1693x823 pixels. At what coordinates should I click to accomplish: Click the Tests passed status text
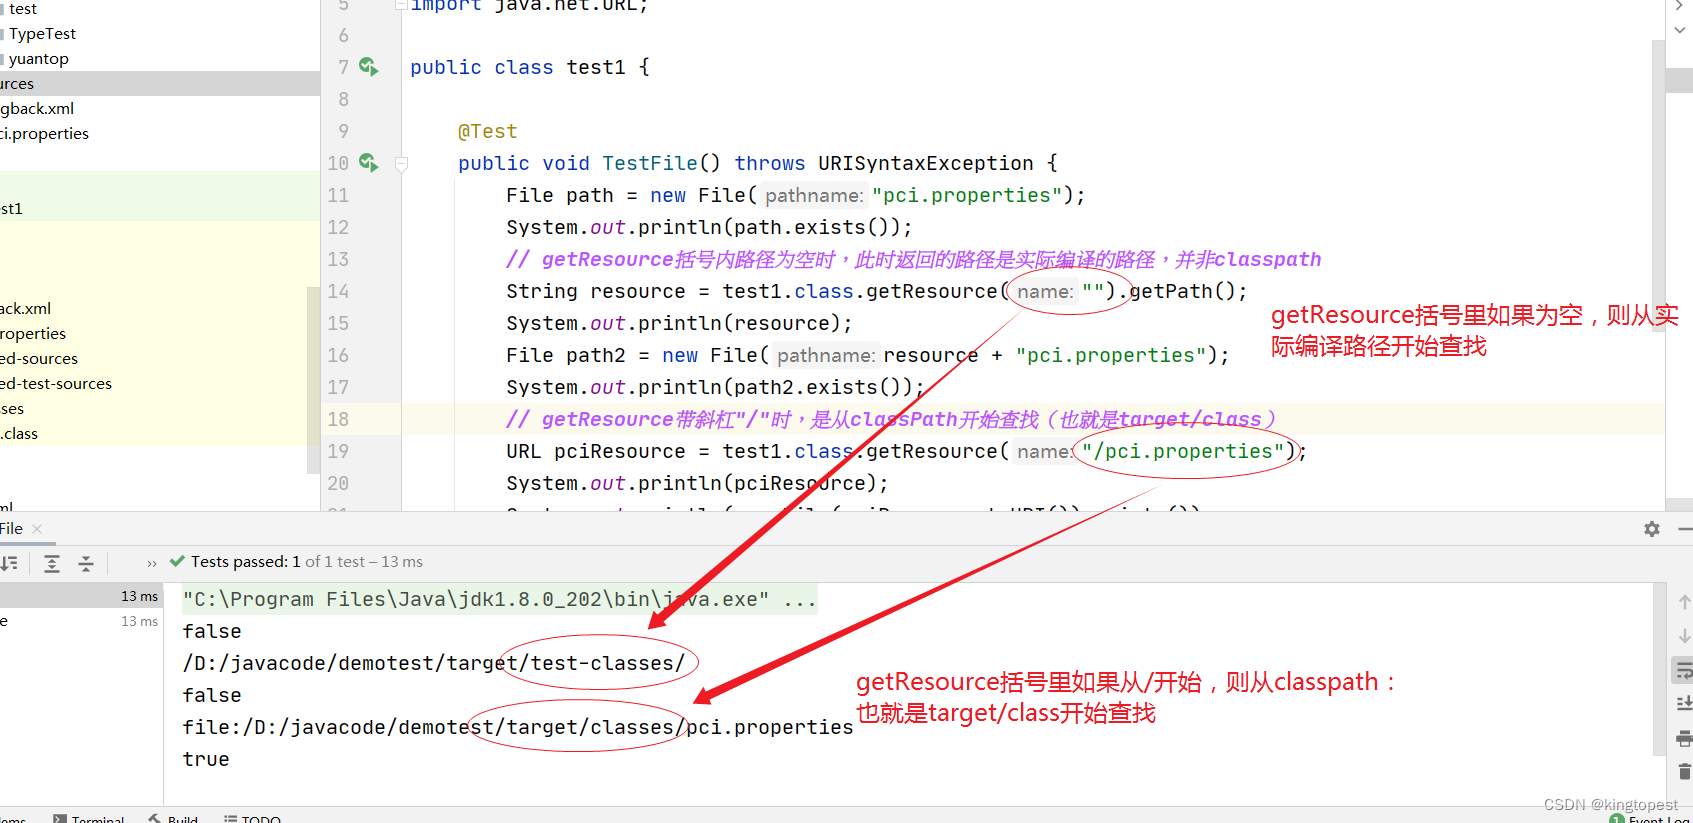coord(307,562)
